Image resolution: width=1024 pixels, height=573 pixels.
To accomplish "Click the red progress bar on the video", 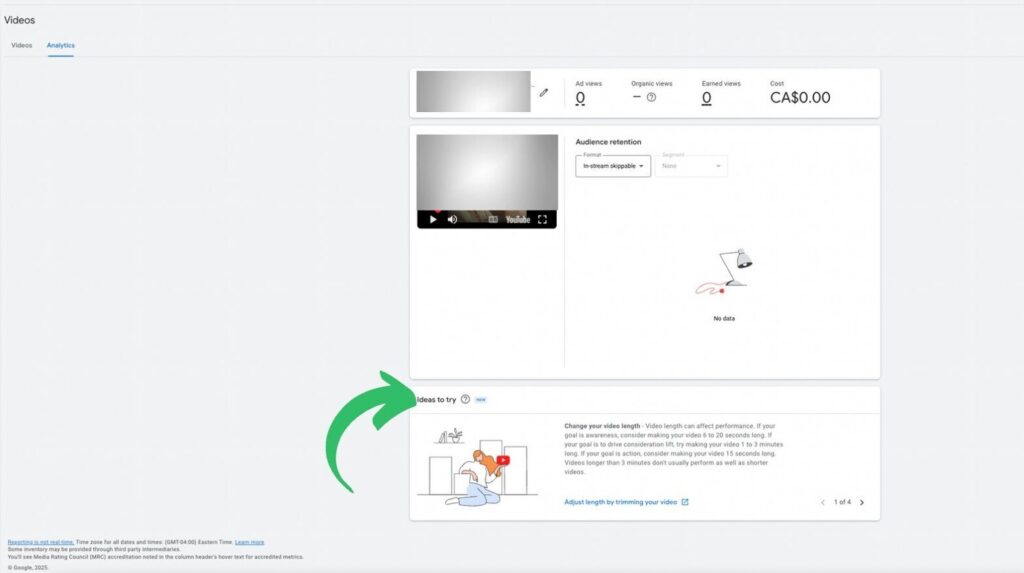I will pos(438,210).
